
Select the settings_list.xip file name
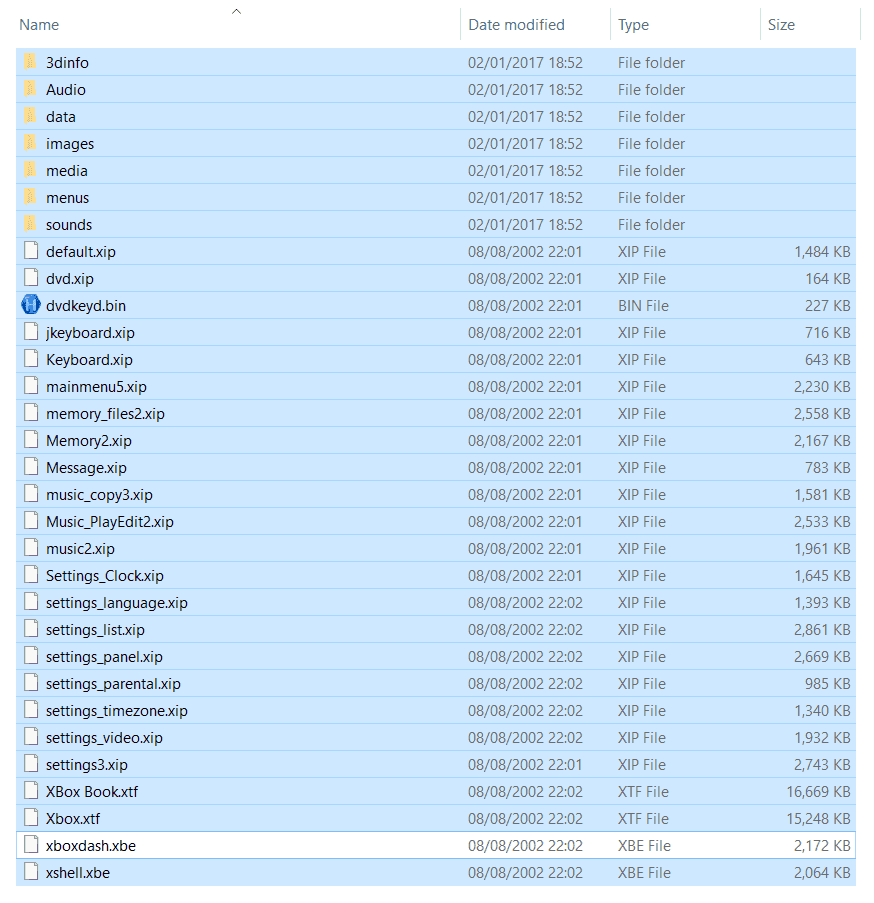pyautogui.click(x=95, y=630)
